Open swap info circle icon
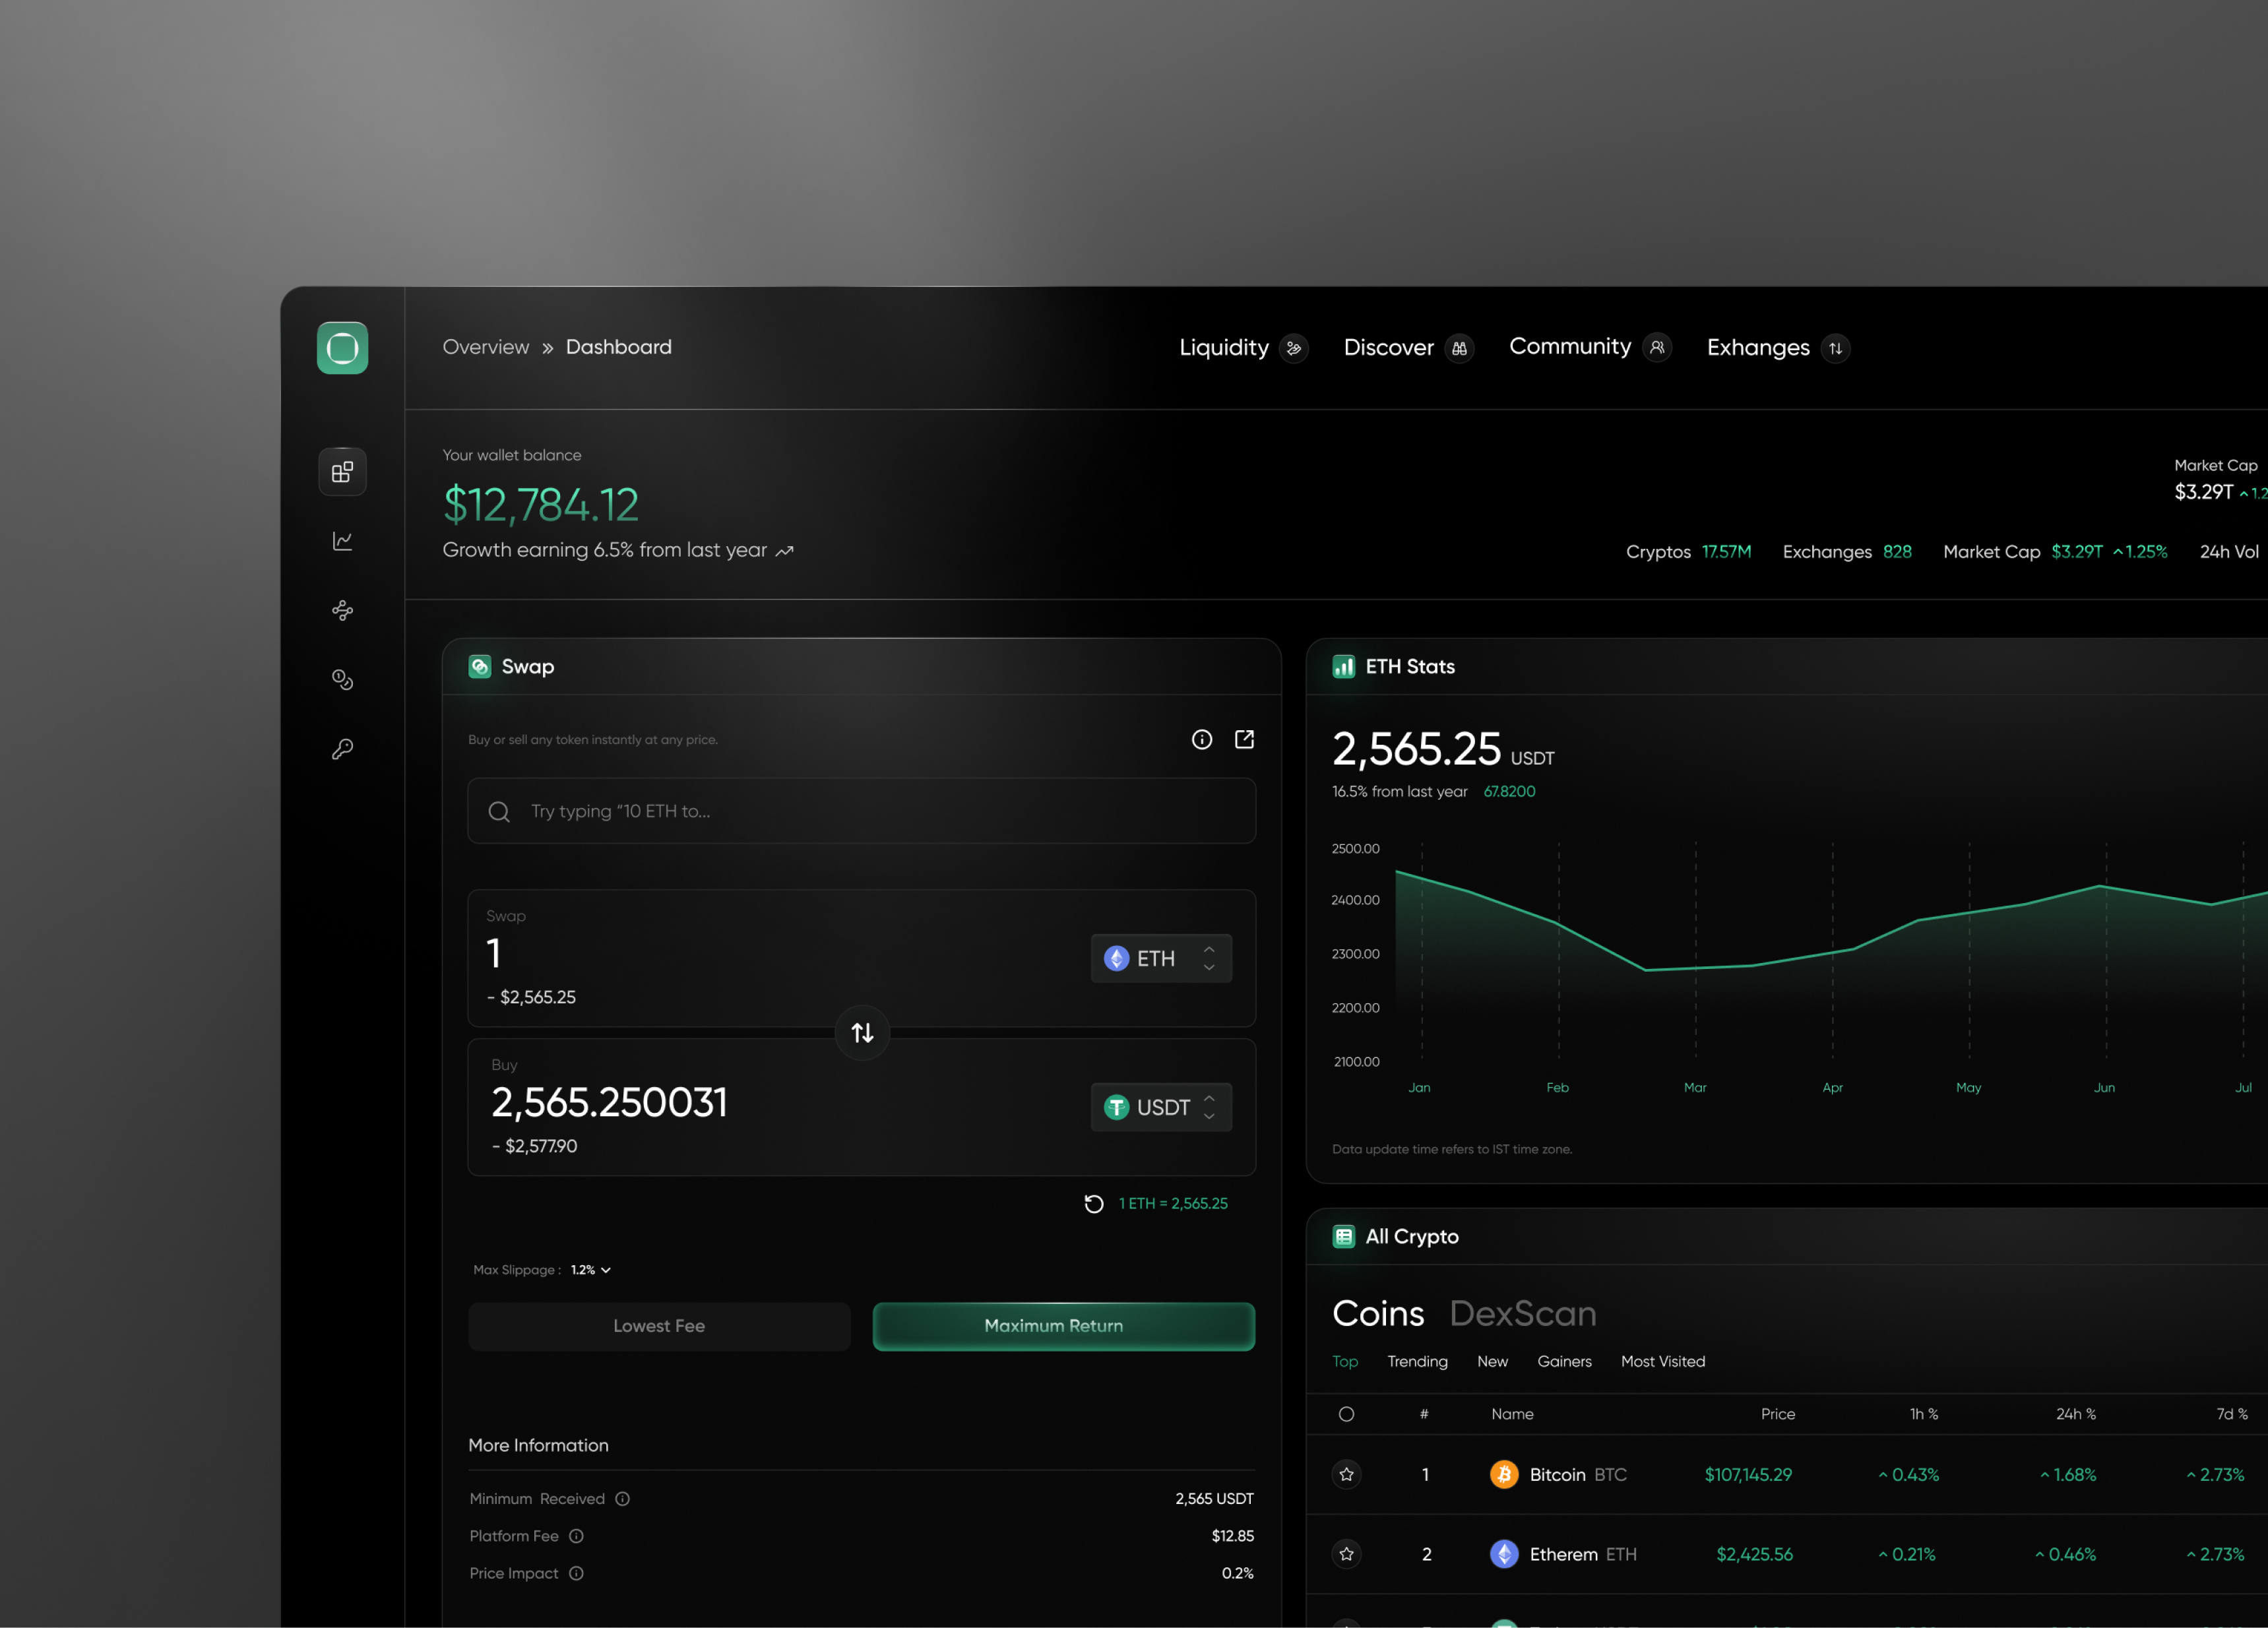 [x=1202, y=739]
